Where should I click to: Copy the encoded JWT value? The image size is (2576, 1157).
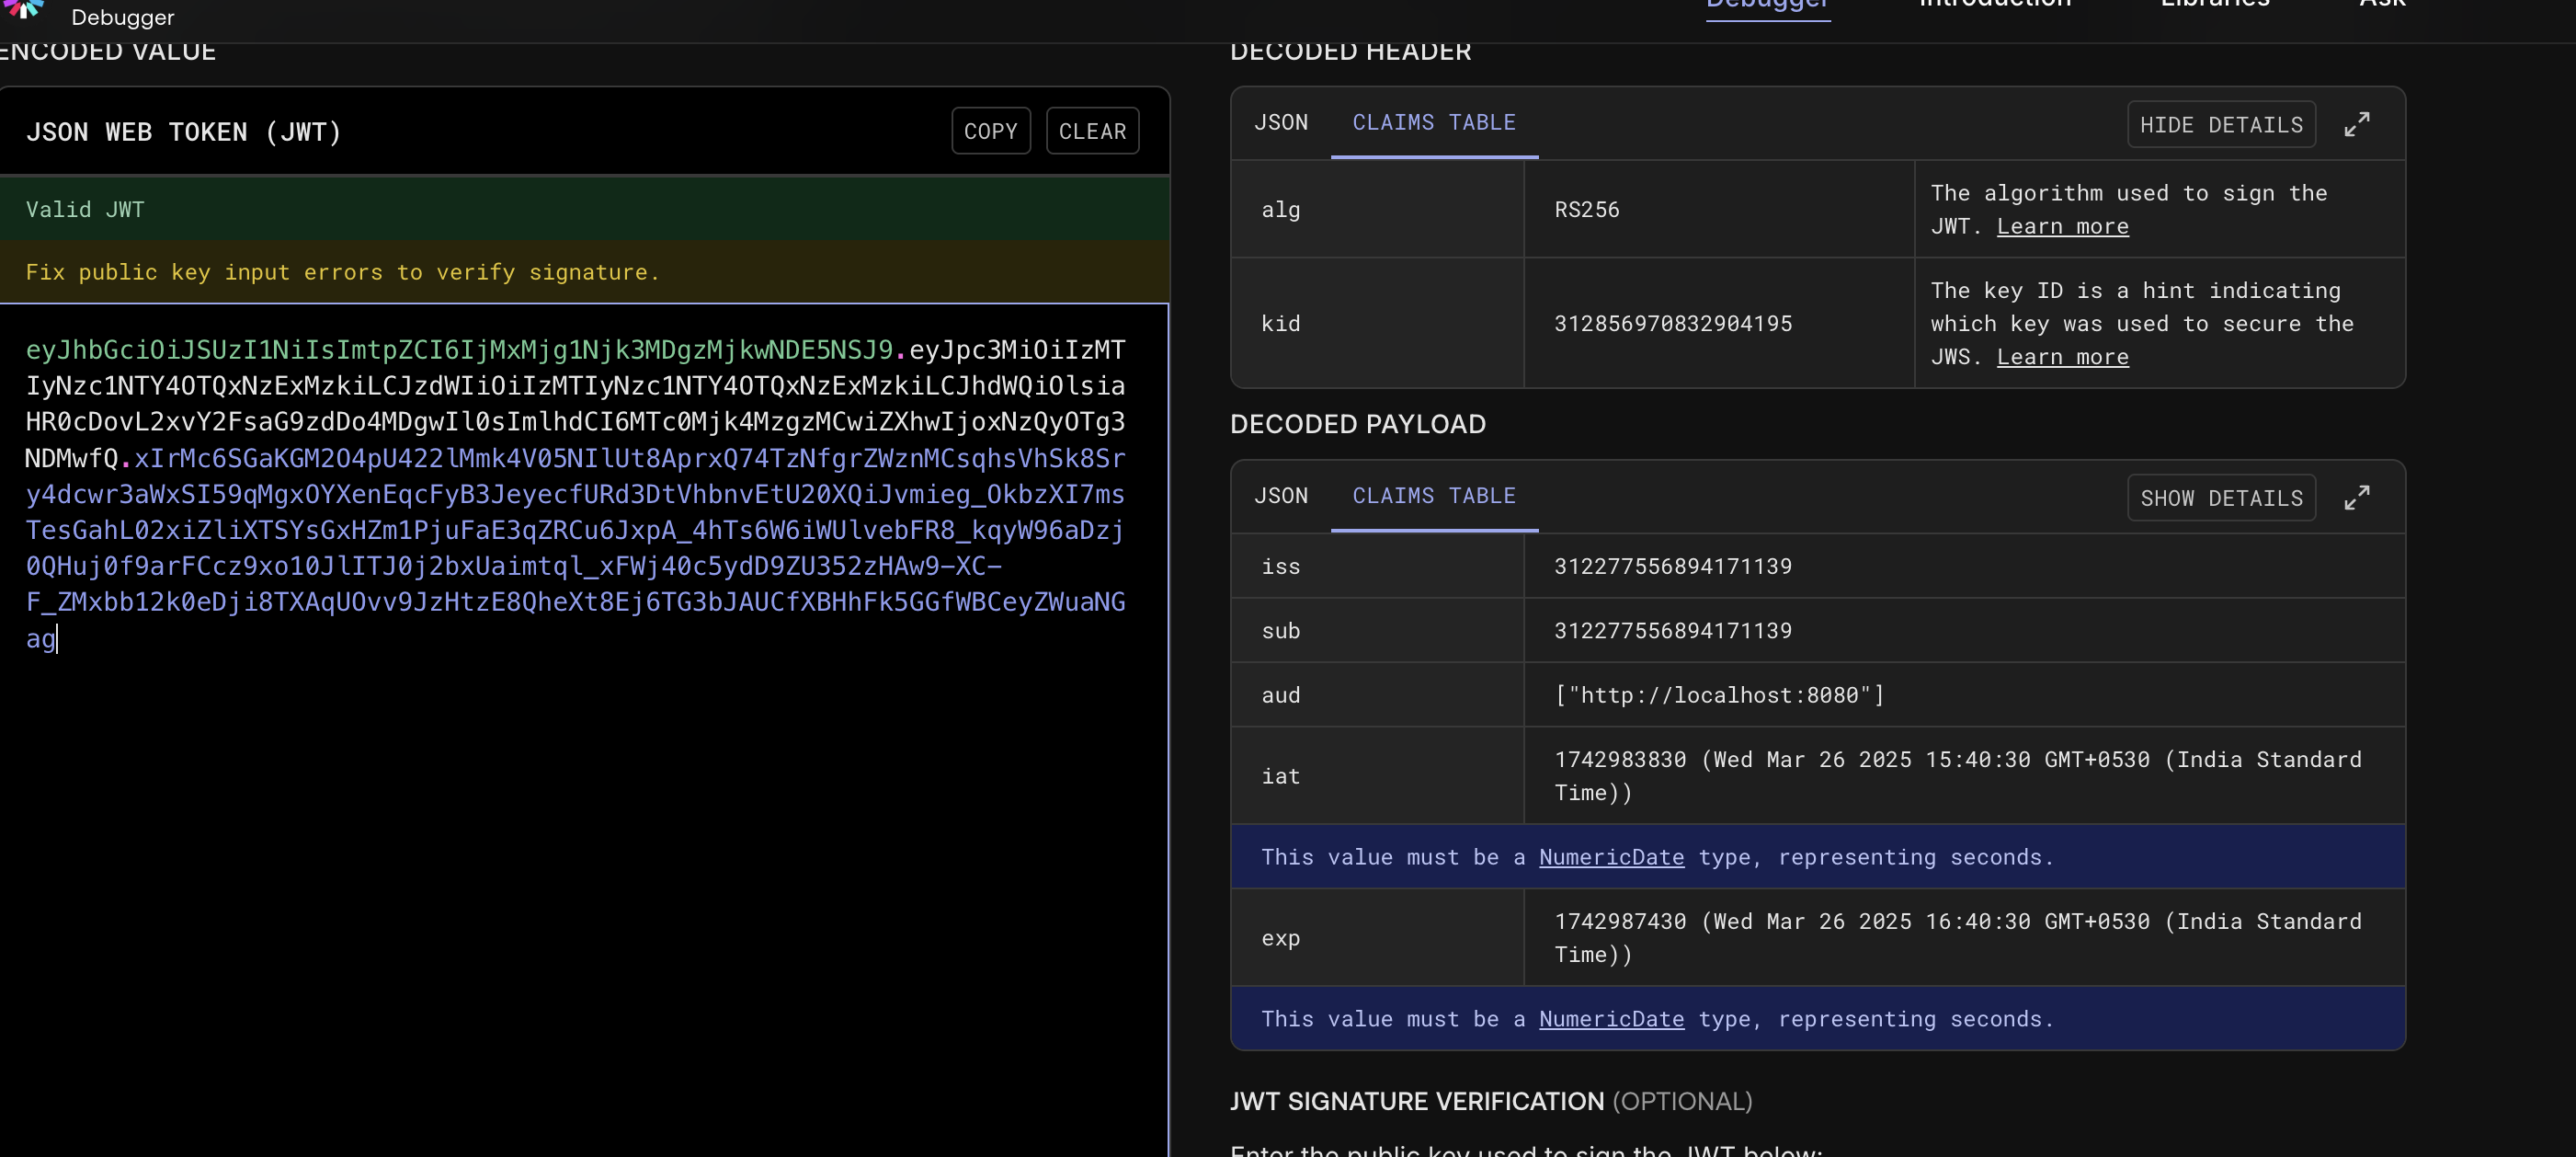coord(990,131)
